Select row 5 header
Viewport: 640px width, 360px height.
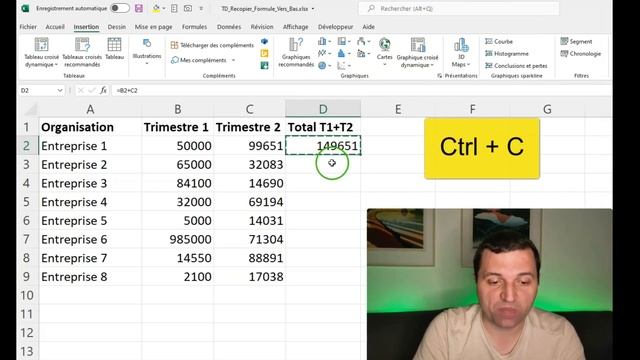pos(27,202)
